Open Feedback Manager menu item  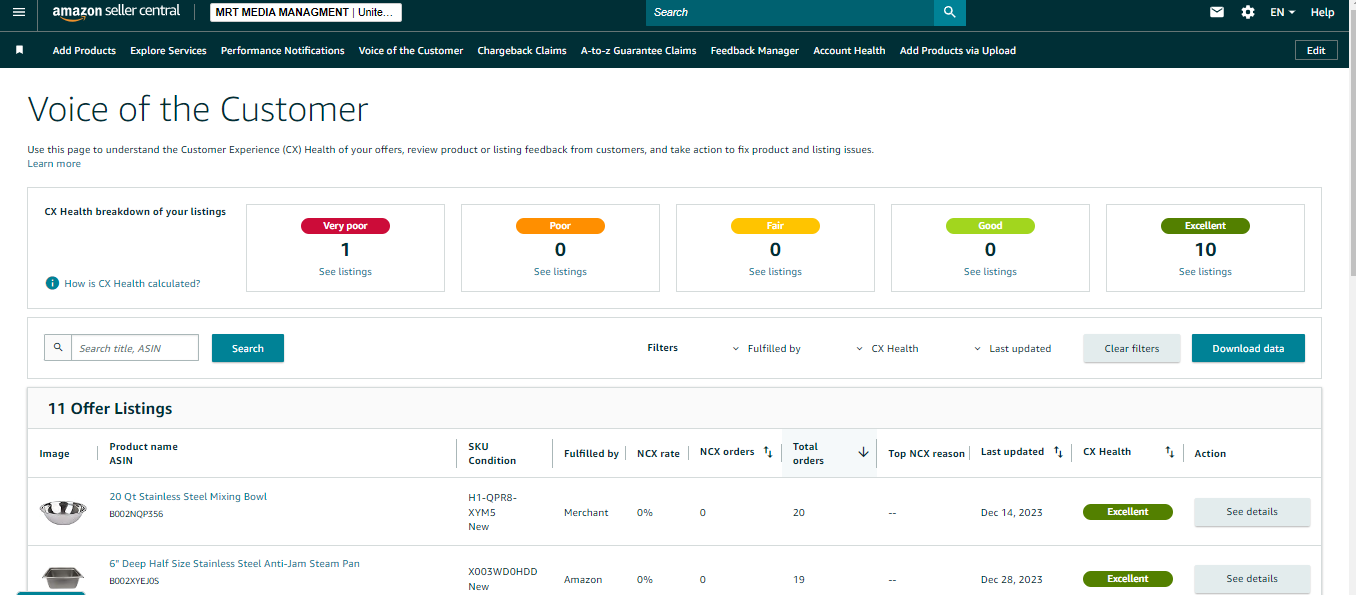click(755, 50)
